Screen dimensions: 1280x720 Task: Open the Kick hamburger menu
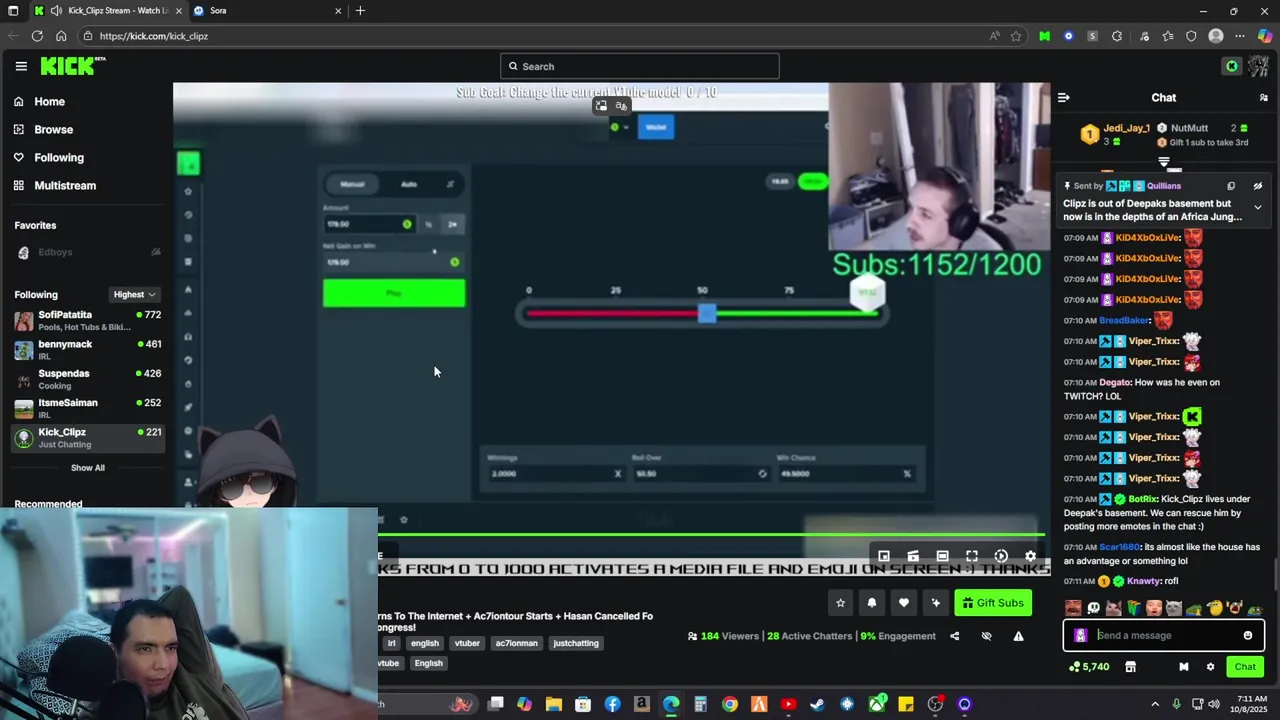coord(21,66)
